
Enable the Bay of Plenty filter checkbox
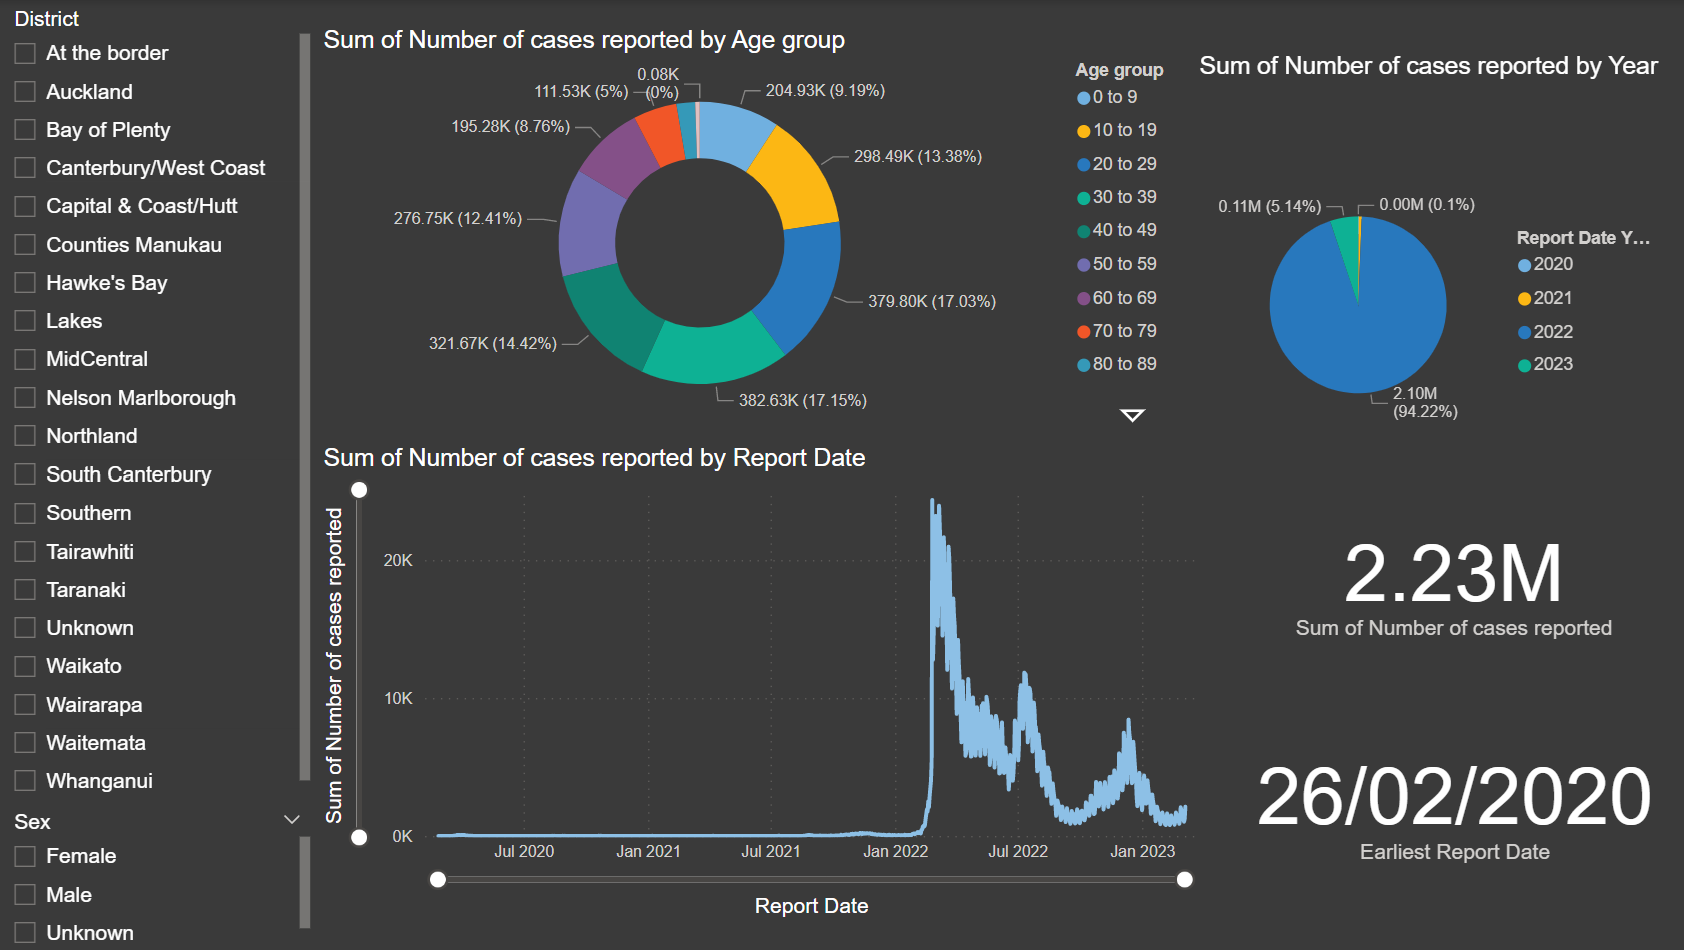(25, 130)
